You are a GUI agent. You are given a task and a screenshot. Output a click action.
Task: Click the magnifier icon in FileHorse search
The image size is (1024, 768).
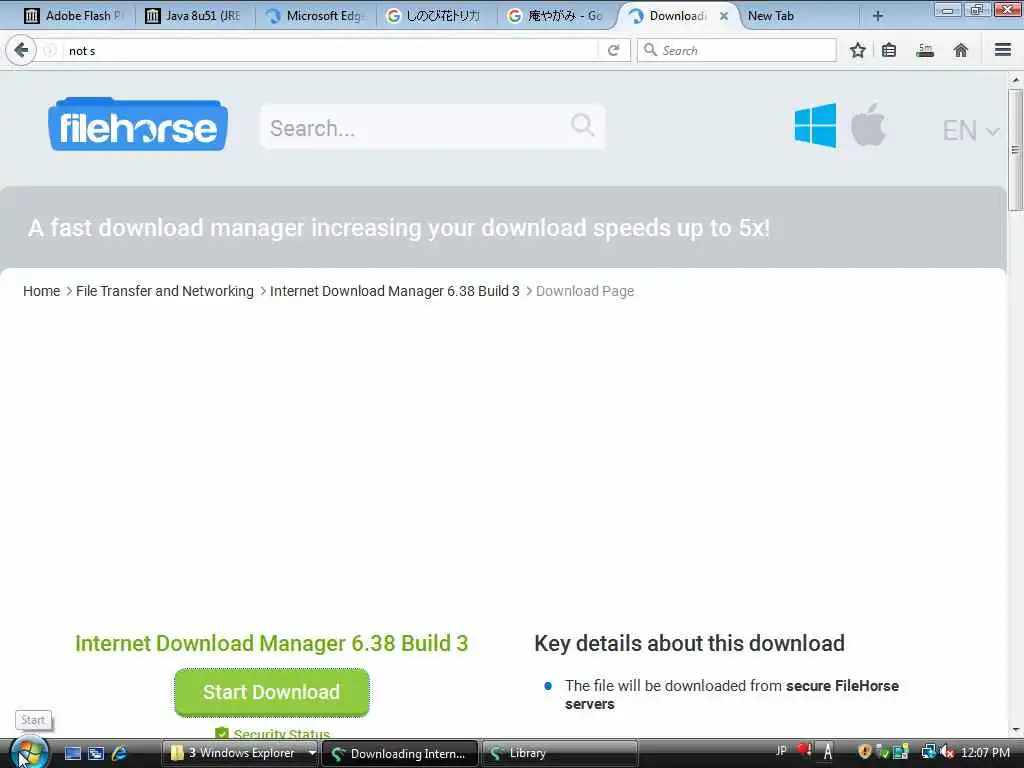click(x=583, y=124)
